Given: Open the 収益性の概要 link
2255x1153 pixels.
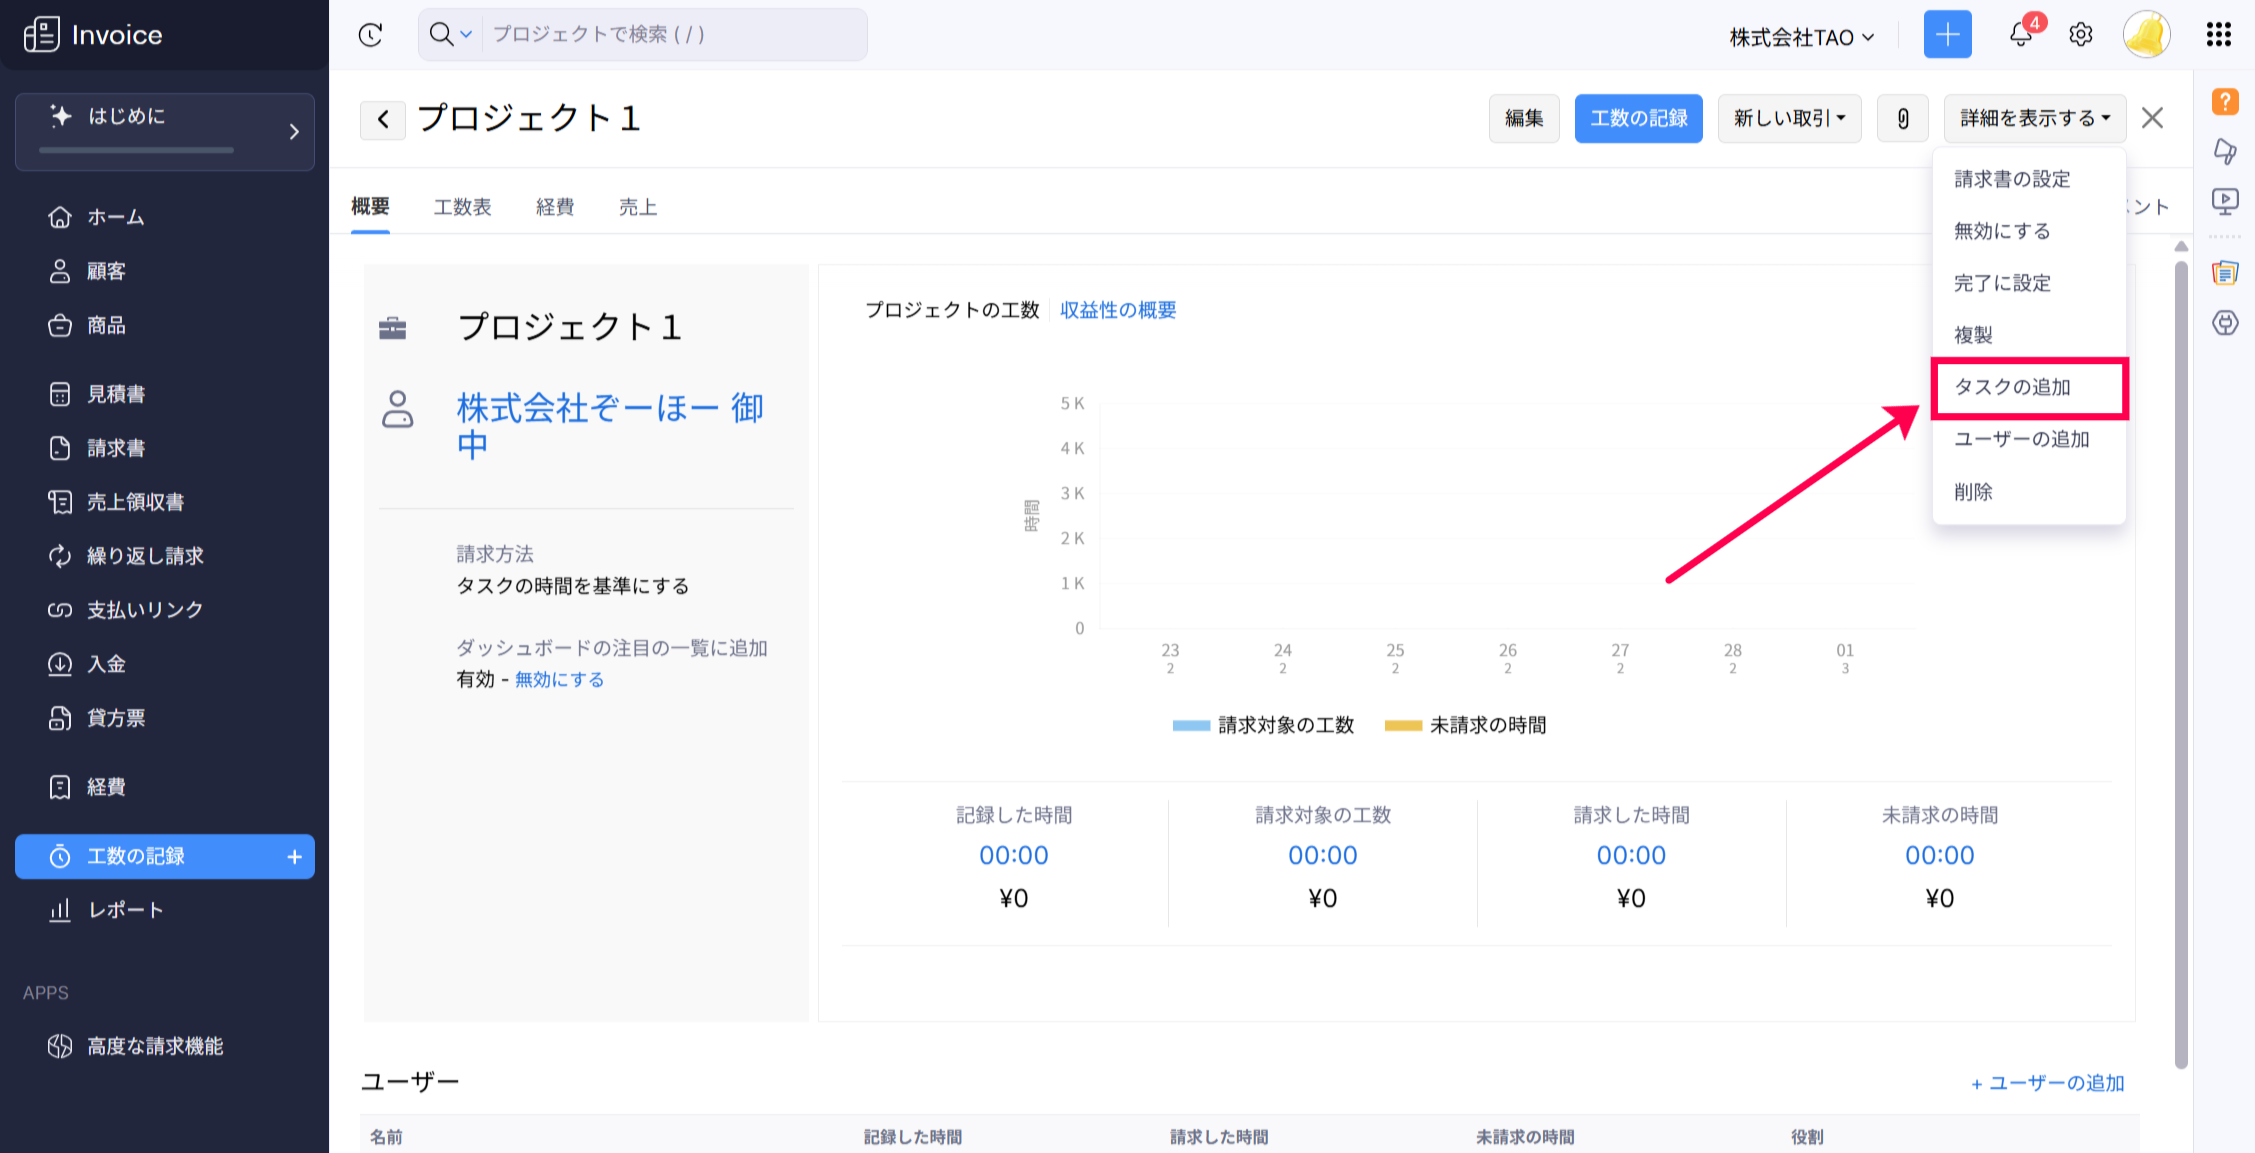Looking at the screenshot, I should click(1118, 310).
